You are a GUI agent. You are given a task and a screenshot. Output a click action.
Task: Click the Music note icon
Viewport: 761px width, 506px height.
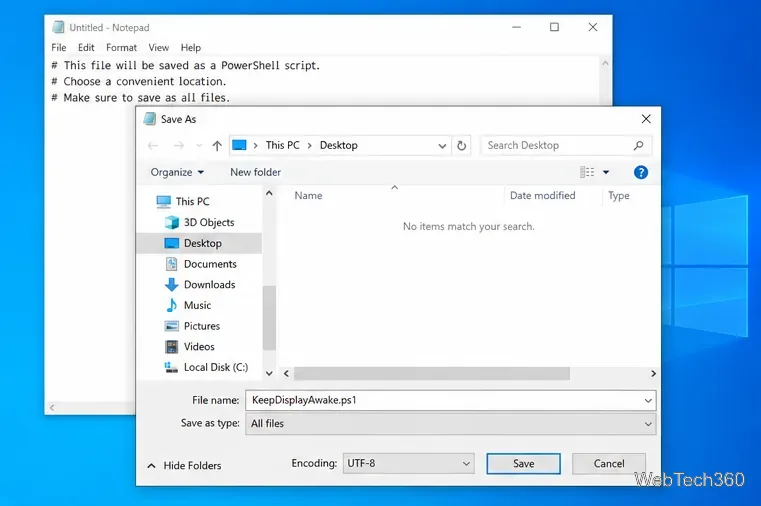click(171, 305)
